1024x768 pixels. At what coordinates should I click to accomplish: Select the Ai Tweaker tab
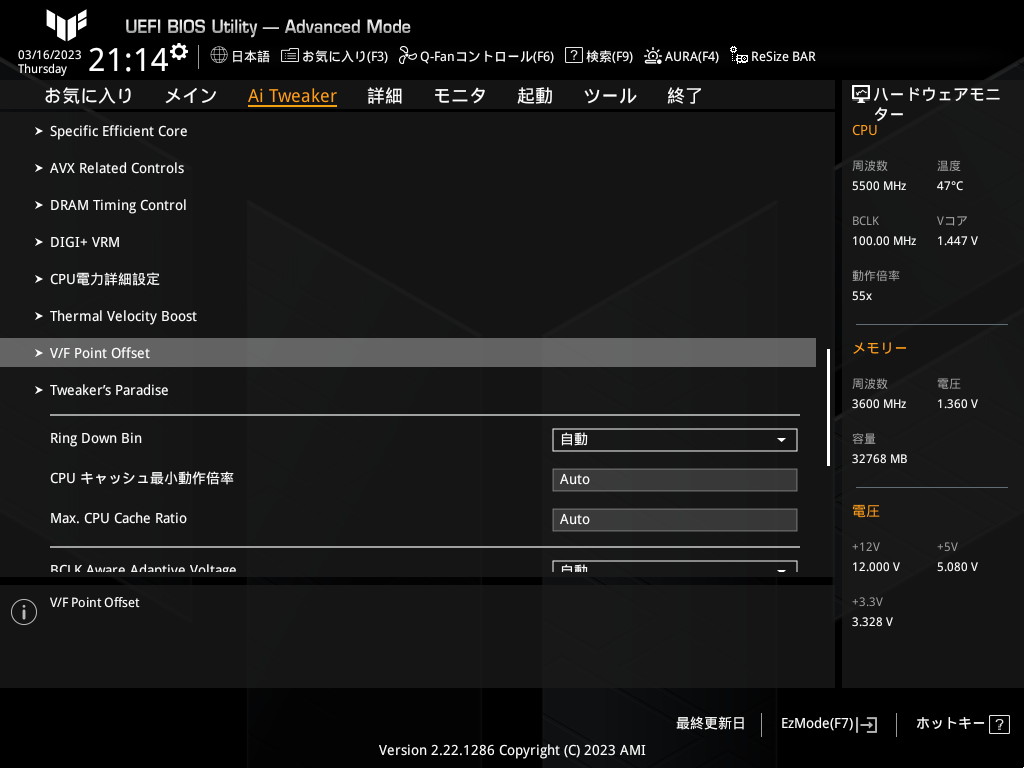click(292, 95)
